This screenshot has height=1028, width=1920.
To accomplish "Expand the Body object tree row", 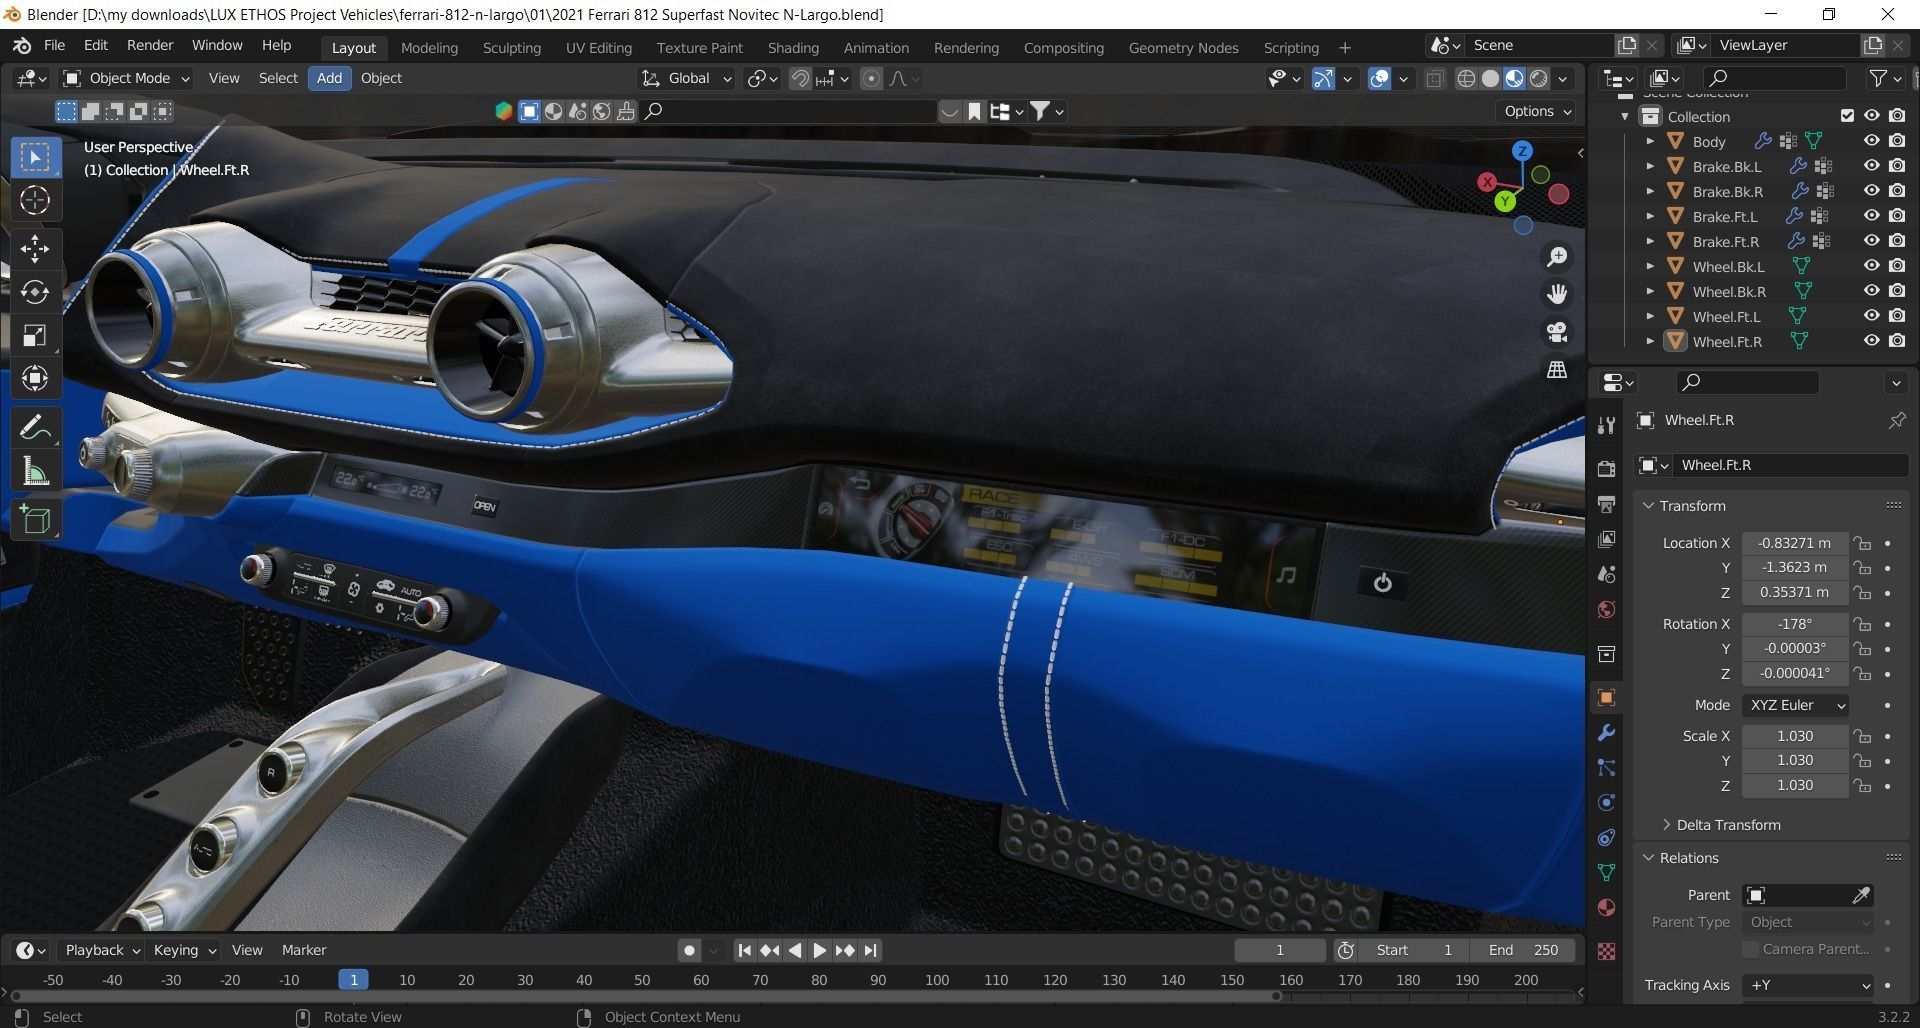I will [1650, 141].
